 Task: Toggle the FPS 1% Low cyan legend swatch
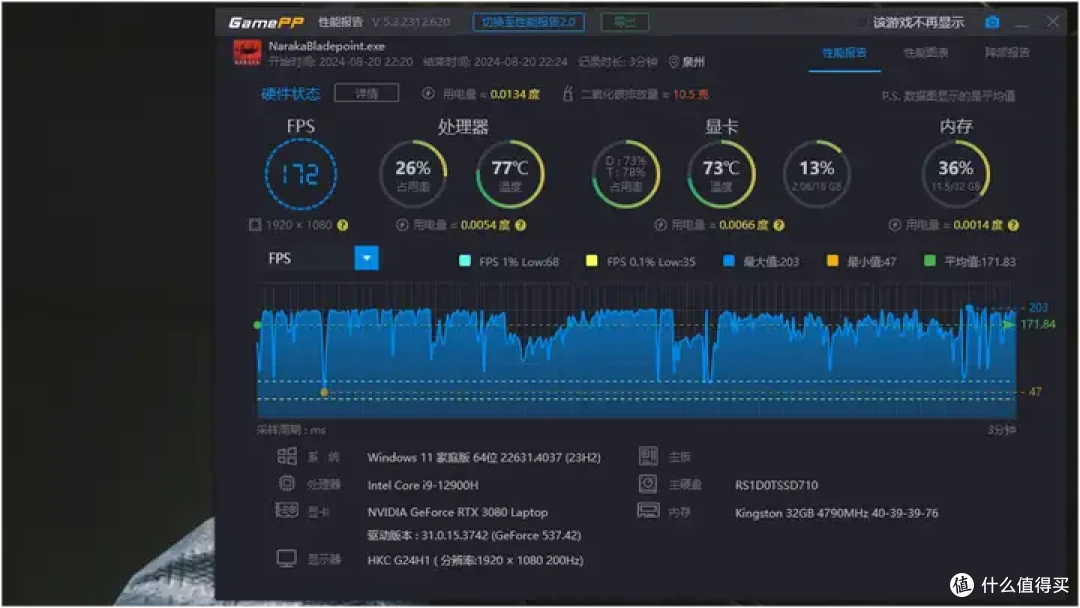point(465,261)
